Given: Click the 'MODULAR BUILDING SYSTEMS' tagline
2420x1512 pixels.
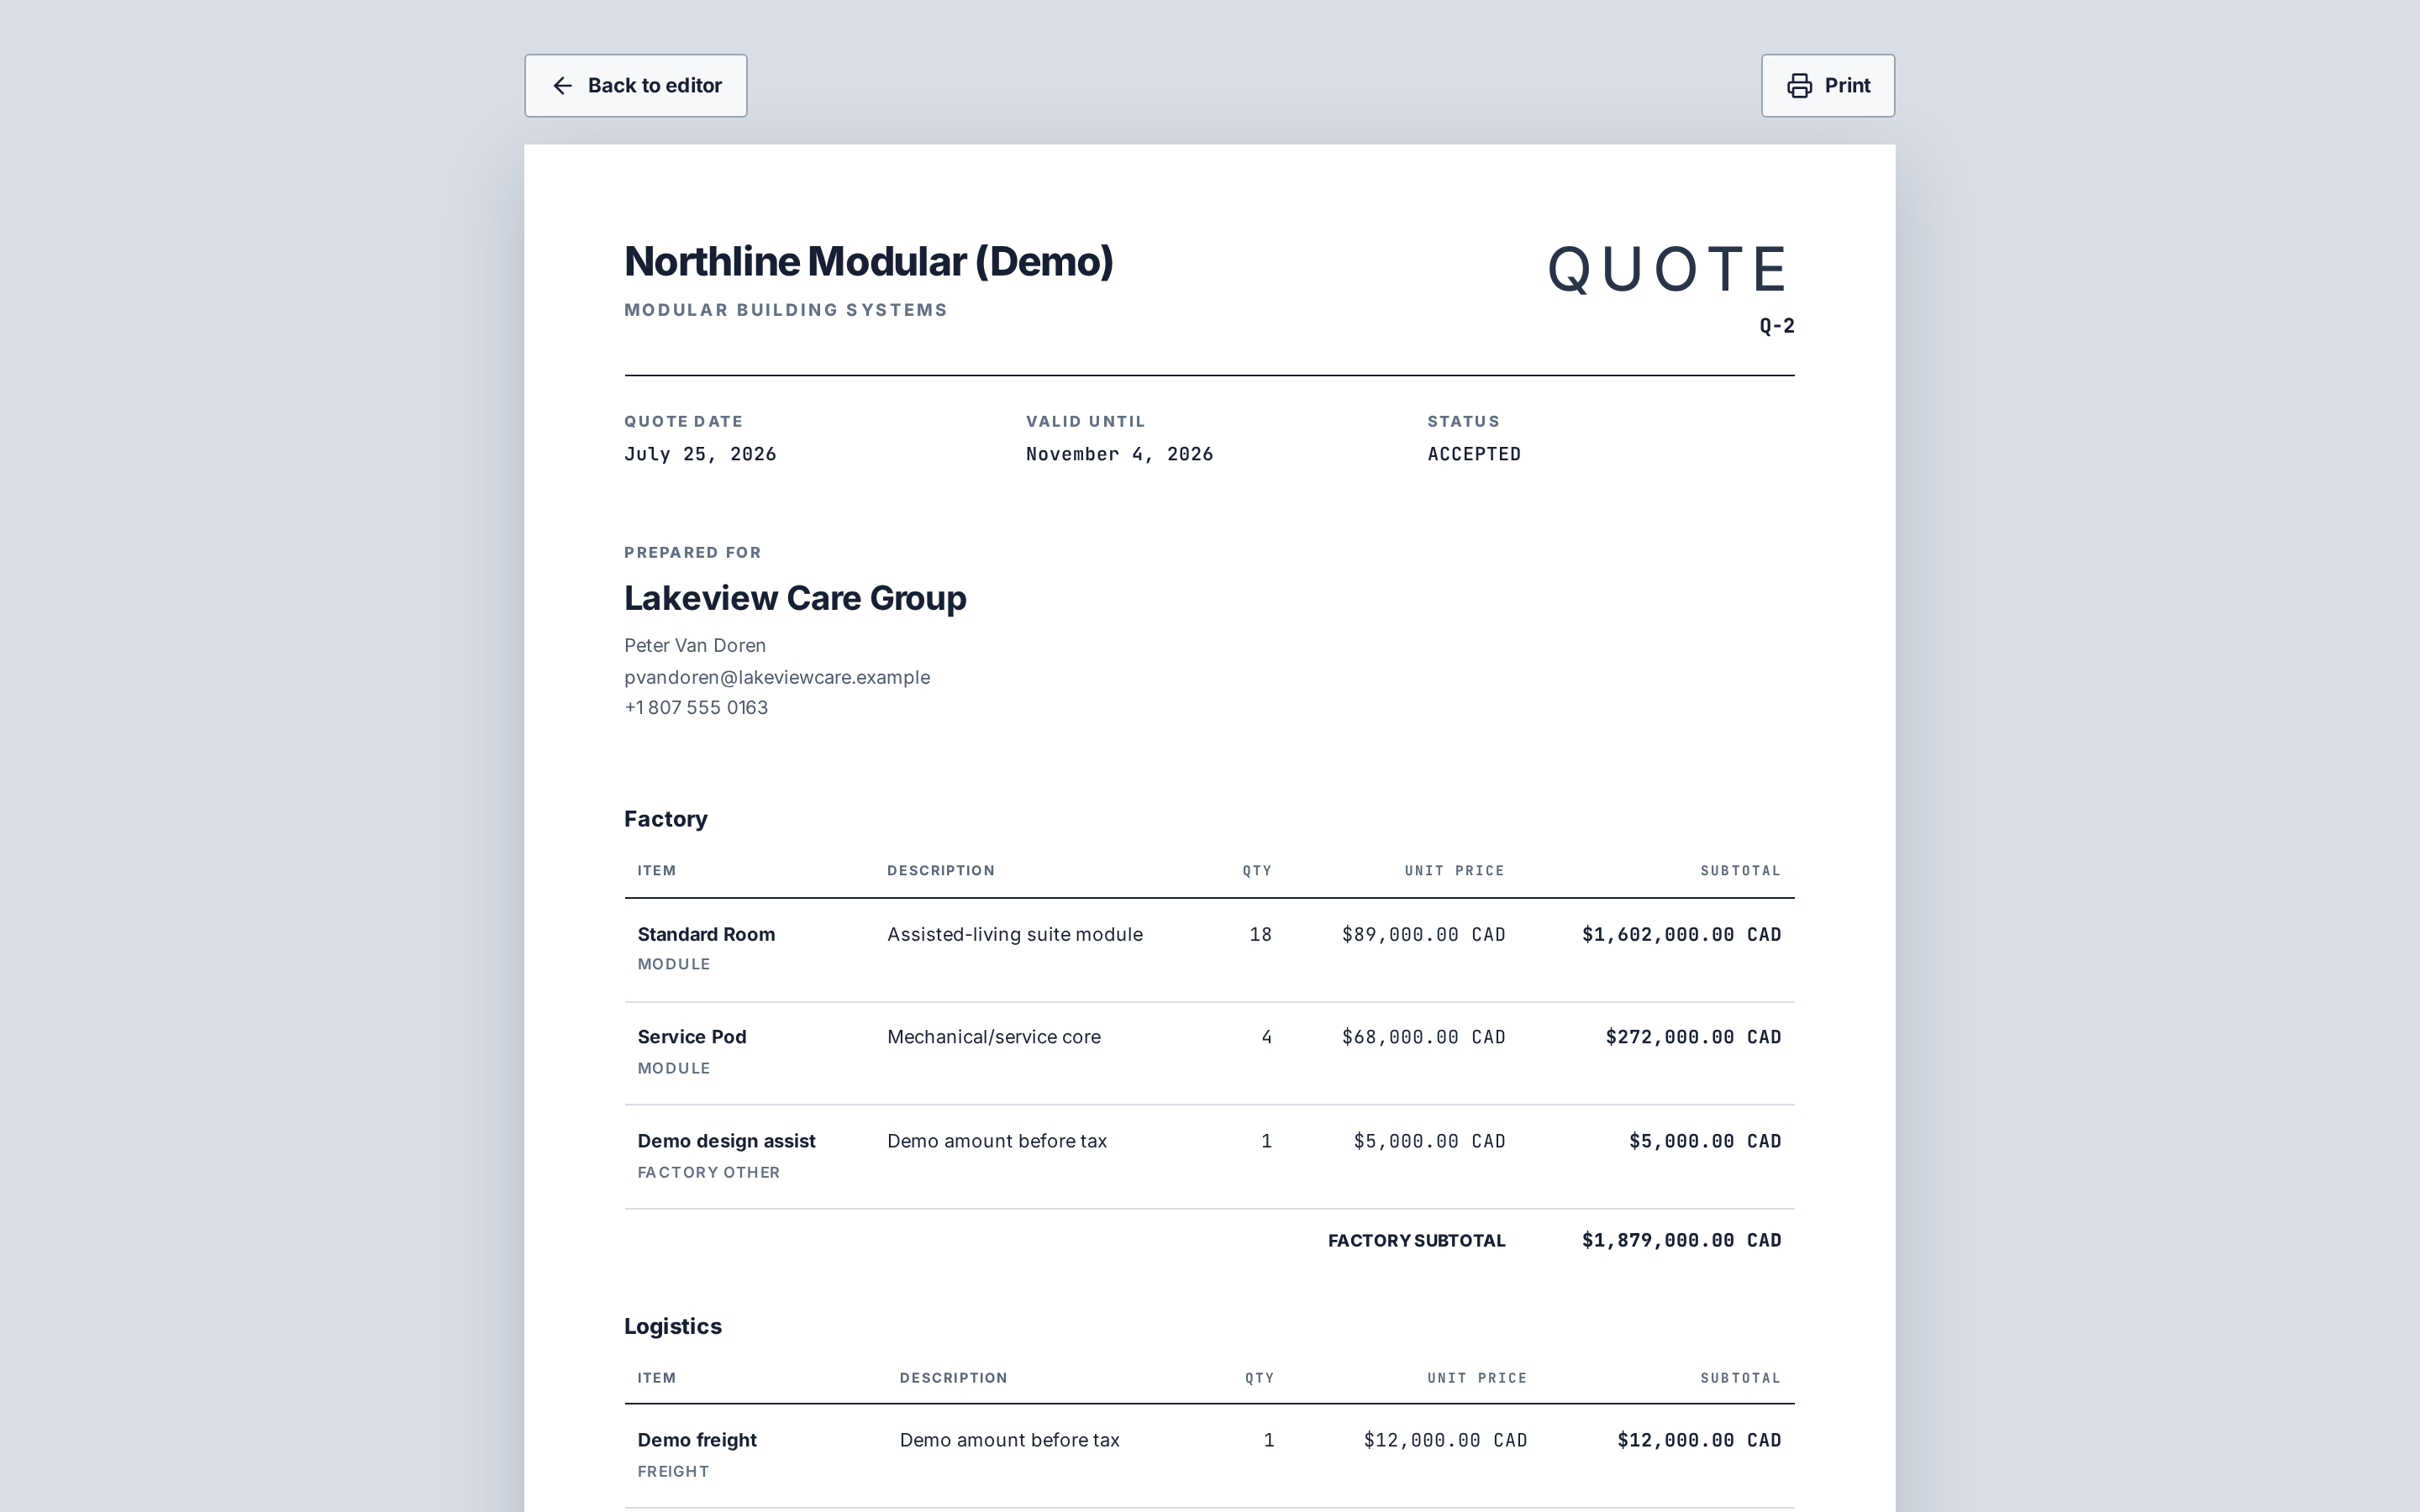Looking at the screenshot, I should click(x=785, y=310).
